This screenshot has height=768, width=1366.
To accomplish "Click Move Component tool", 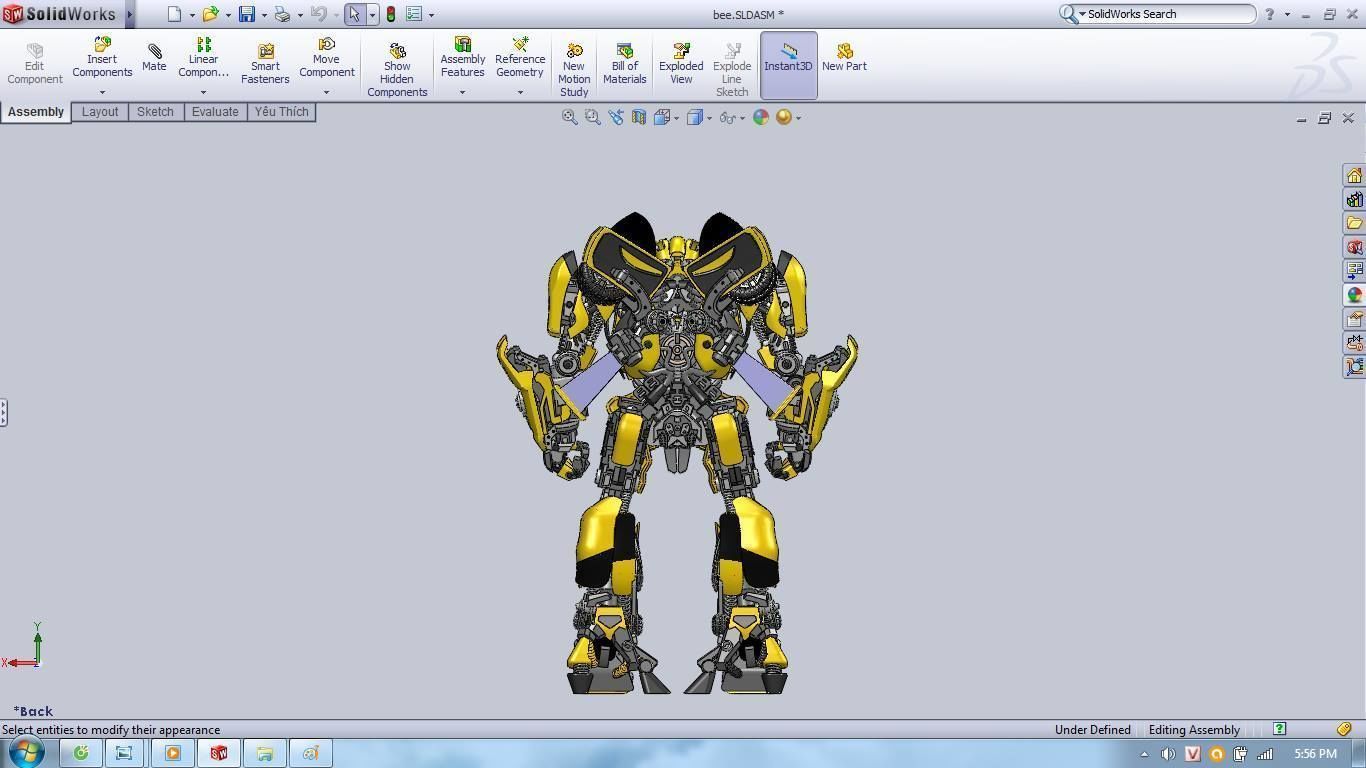I will point(326,58).
